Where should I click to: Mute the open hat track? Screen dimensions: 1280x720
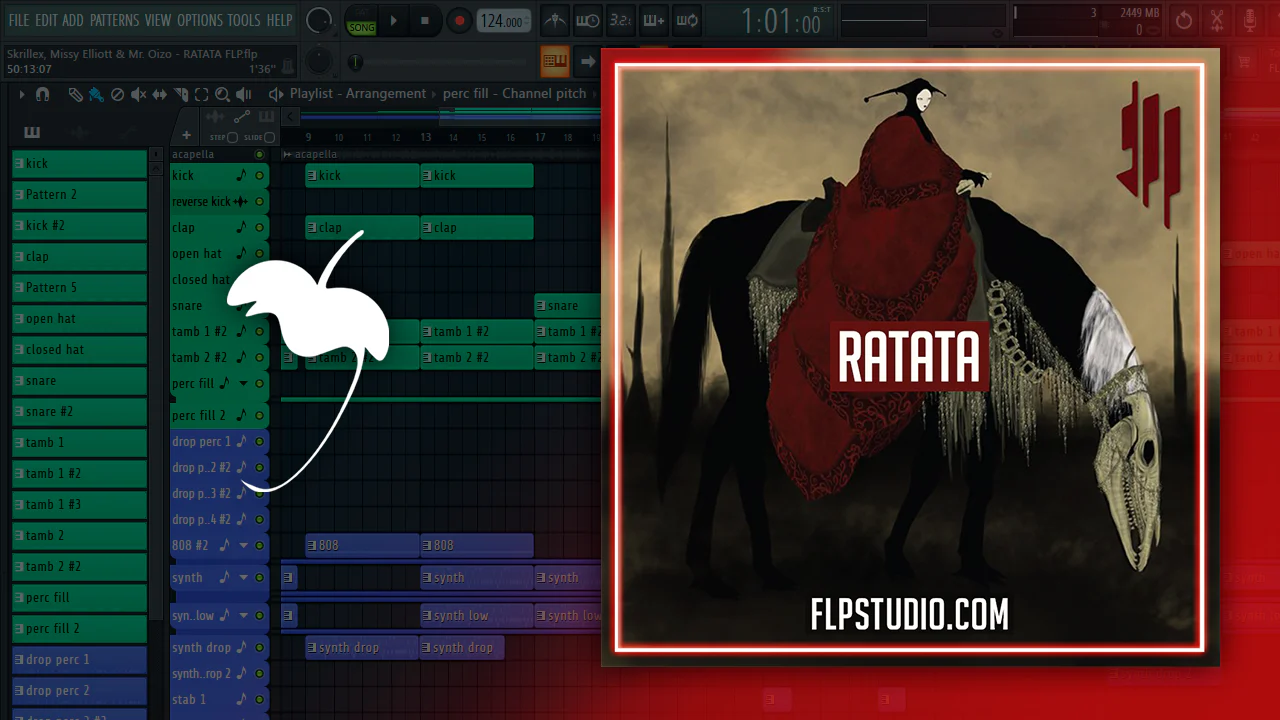click(x=259, y=253)
